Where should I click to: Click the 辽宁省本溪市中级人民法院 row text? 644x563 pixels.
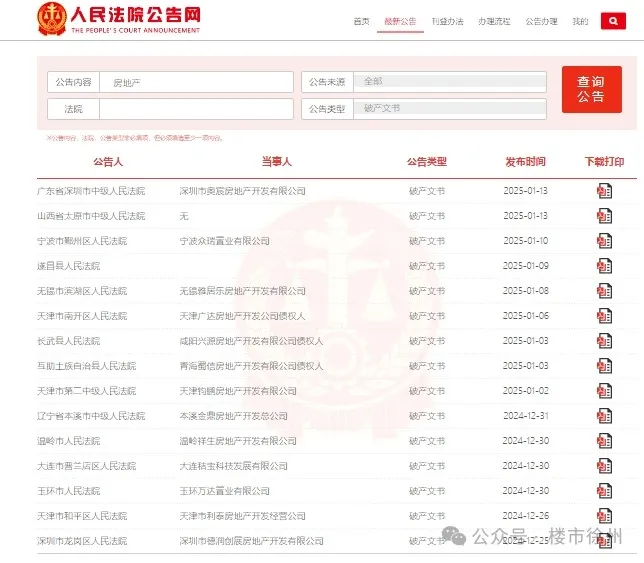pos(91,416)
